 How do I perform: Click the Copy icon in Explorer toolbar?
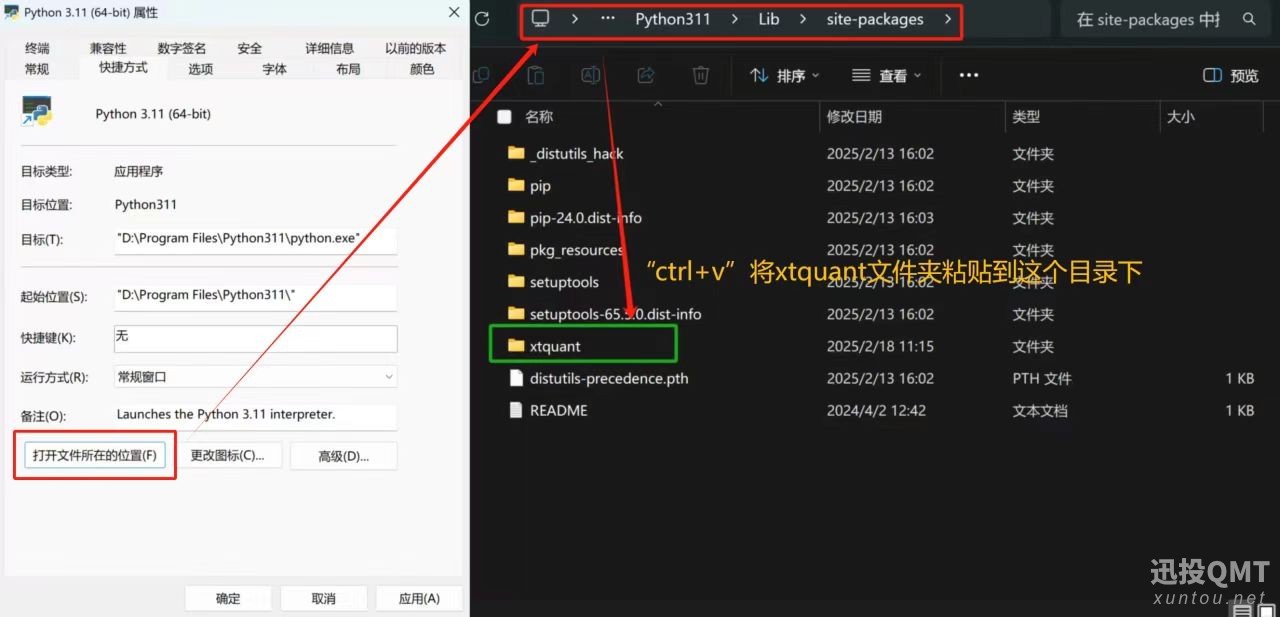(481, 75)
